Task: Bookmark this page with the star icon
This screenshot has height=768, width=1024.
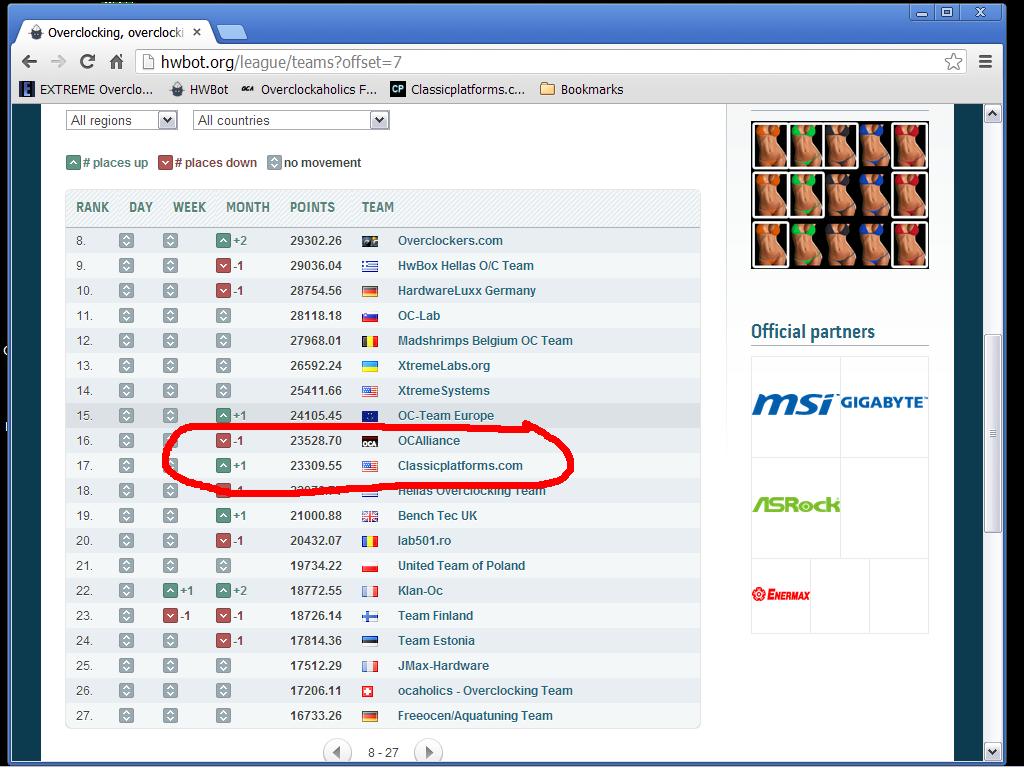Action: point(953,61)
